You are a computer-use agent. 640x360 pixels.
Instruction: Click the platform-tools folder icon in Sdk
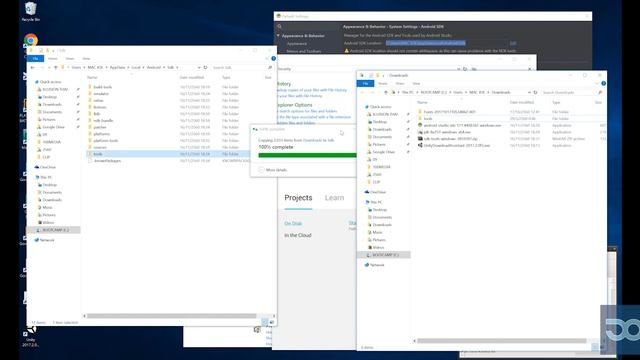pos(90,140)
